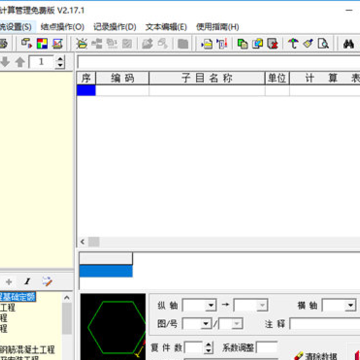360x360 pixels.
Task: Click the gray up-arrow move button
Action: pyautogui.click(x=20, y=62)
